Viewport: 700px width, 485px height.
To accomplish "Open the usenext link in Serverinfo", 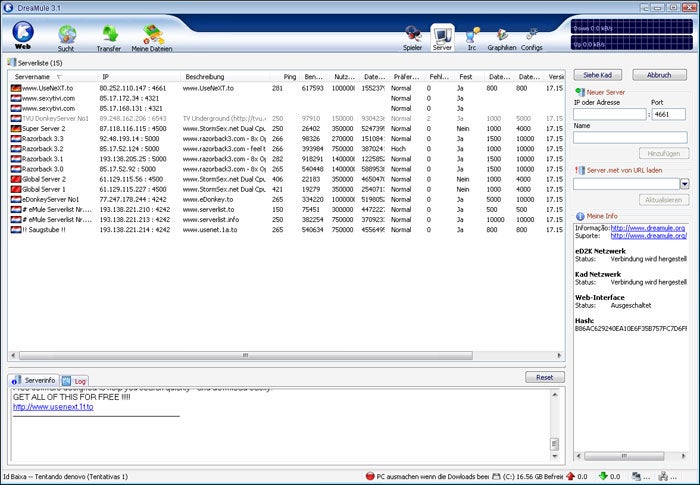I will (x=53, y=407).
